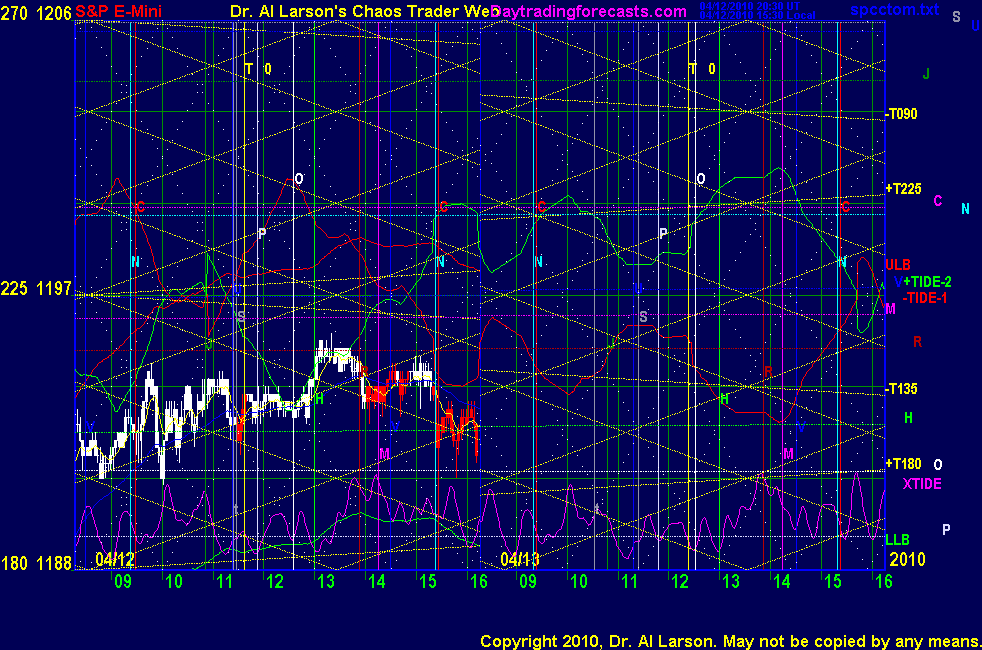Click the red "-TIDE-1" label
The height and width of the screenshot is (650, 982).
(x=925, y=298)
